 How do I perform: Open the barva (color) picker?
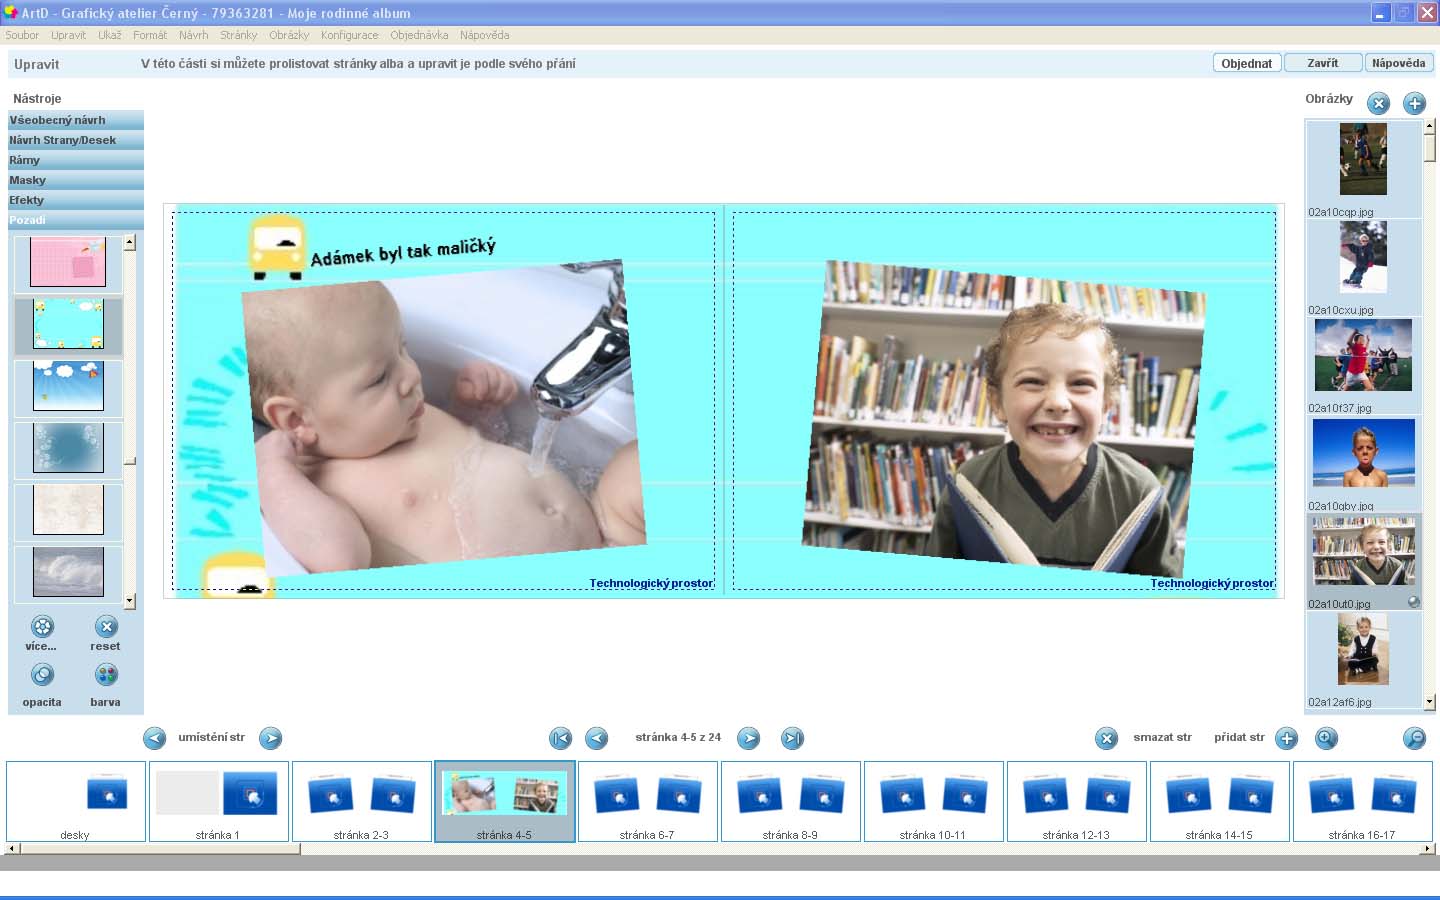[x=106, y=675]
